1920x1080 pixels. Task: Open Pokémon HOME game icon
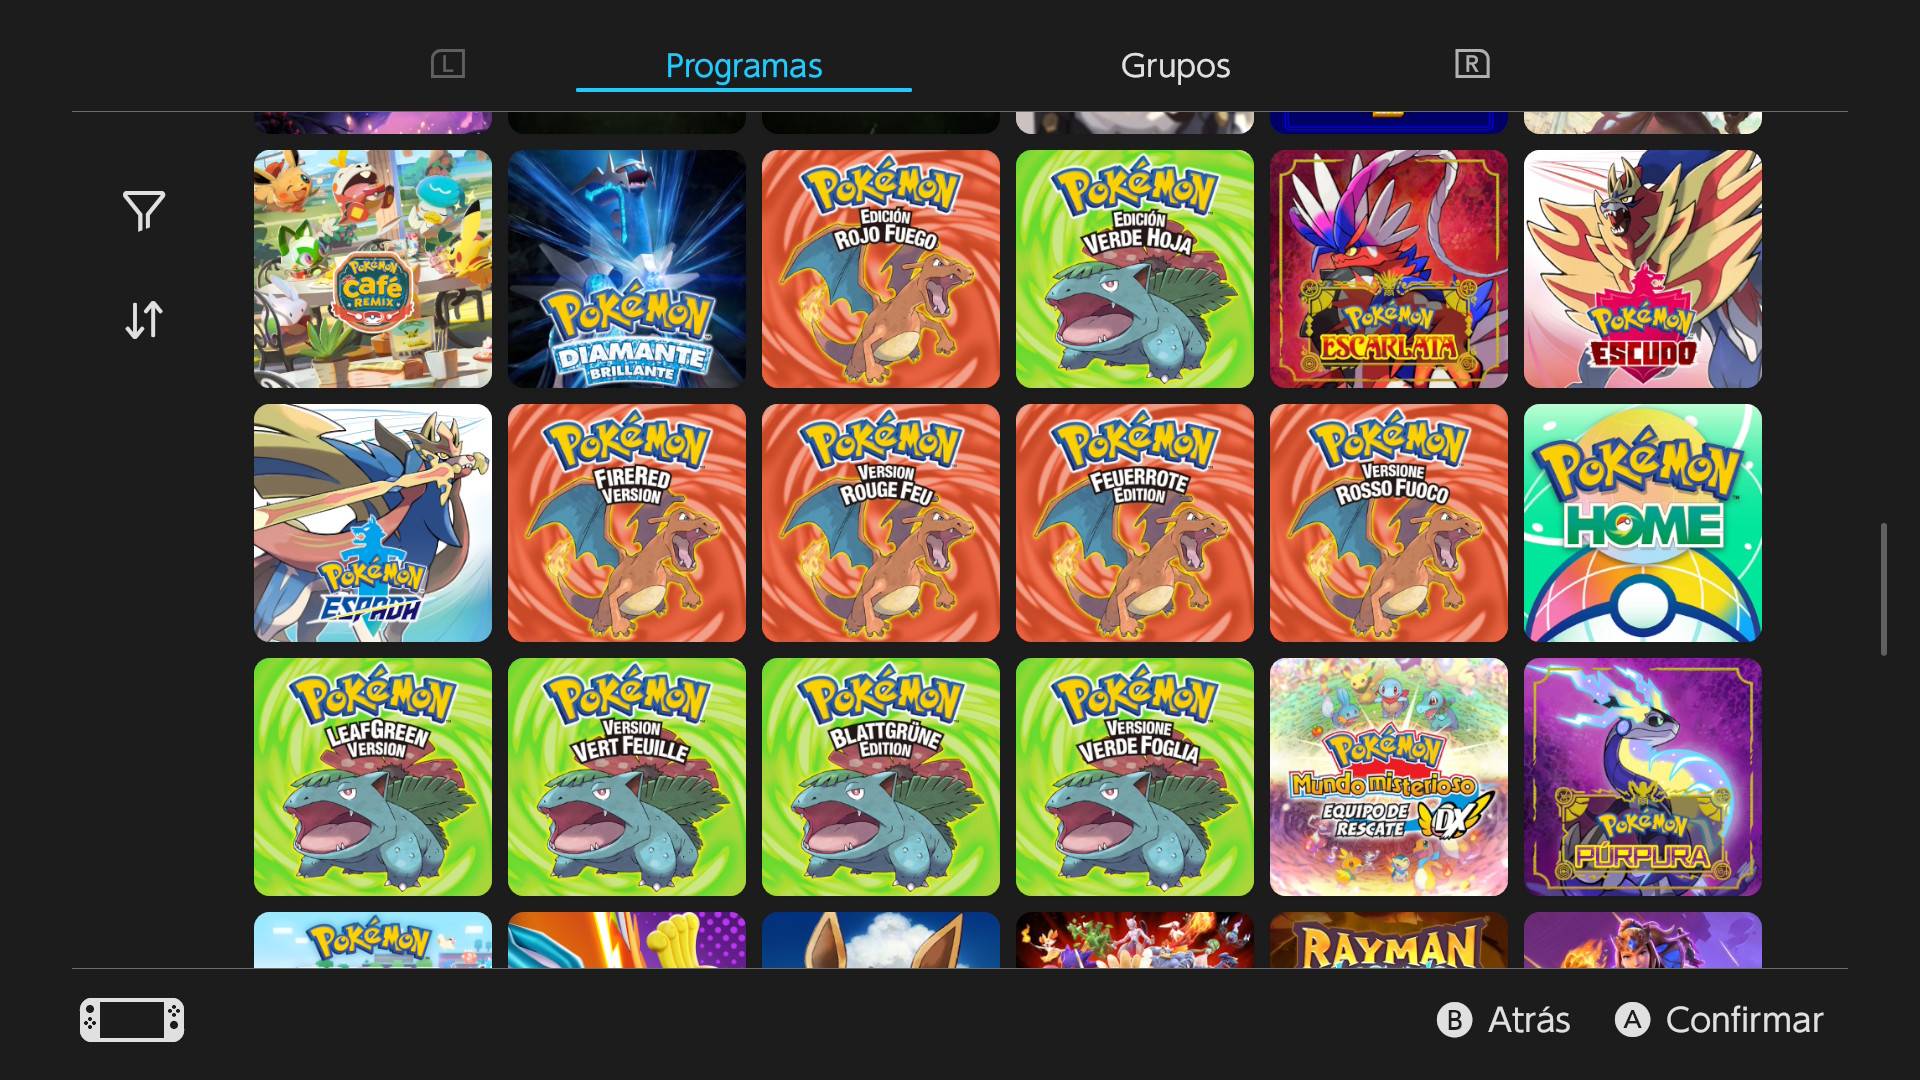point(1642,523)
